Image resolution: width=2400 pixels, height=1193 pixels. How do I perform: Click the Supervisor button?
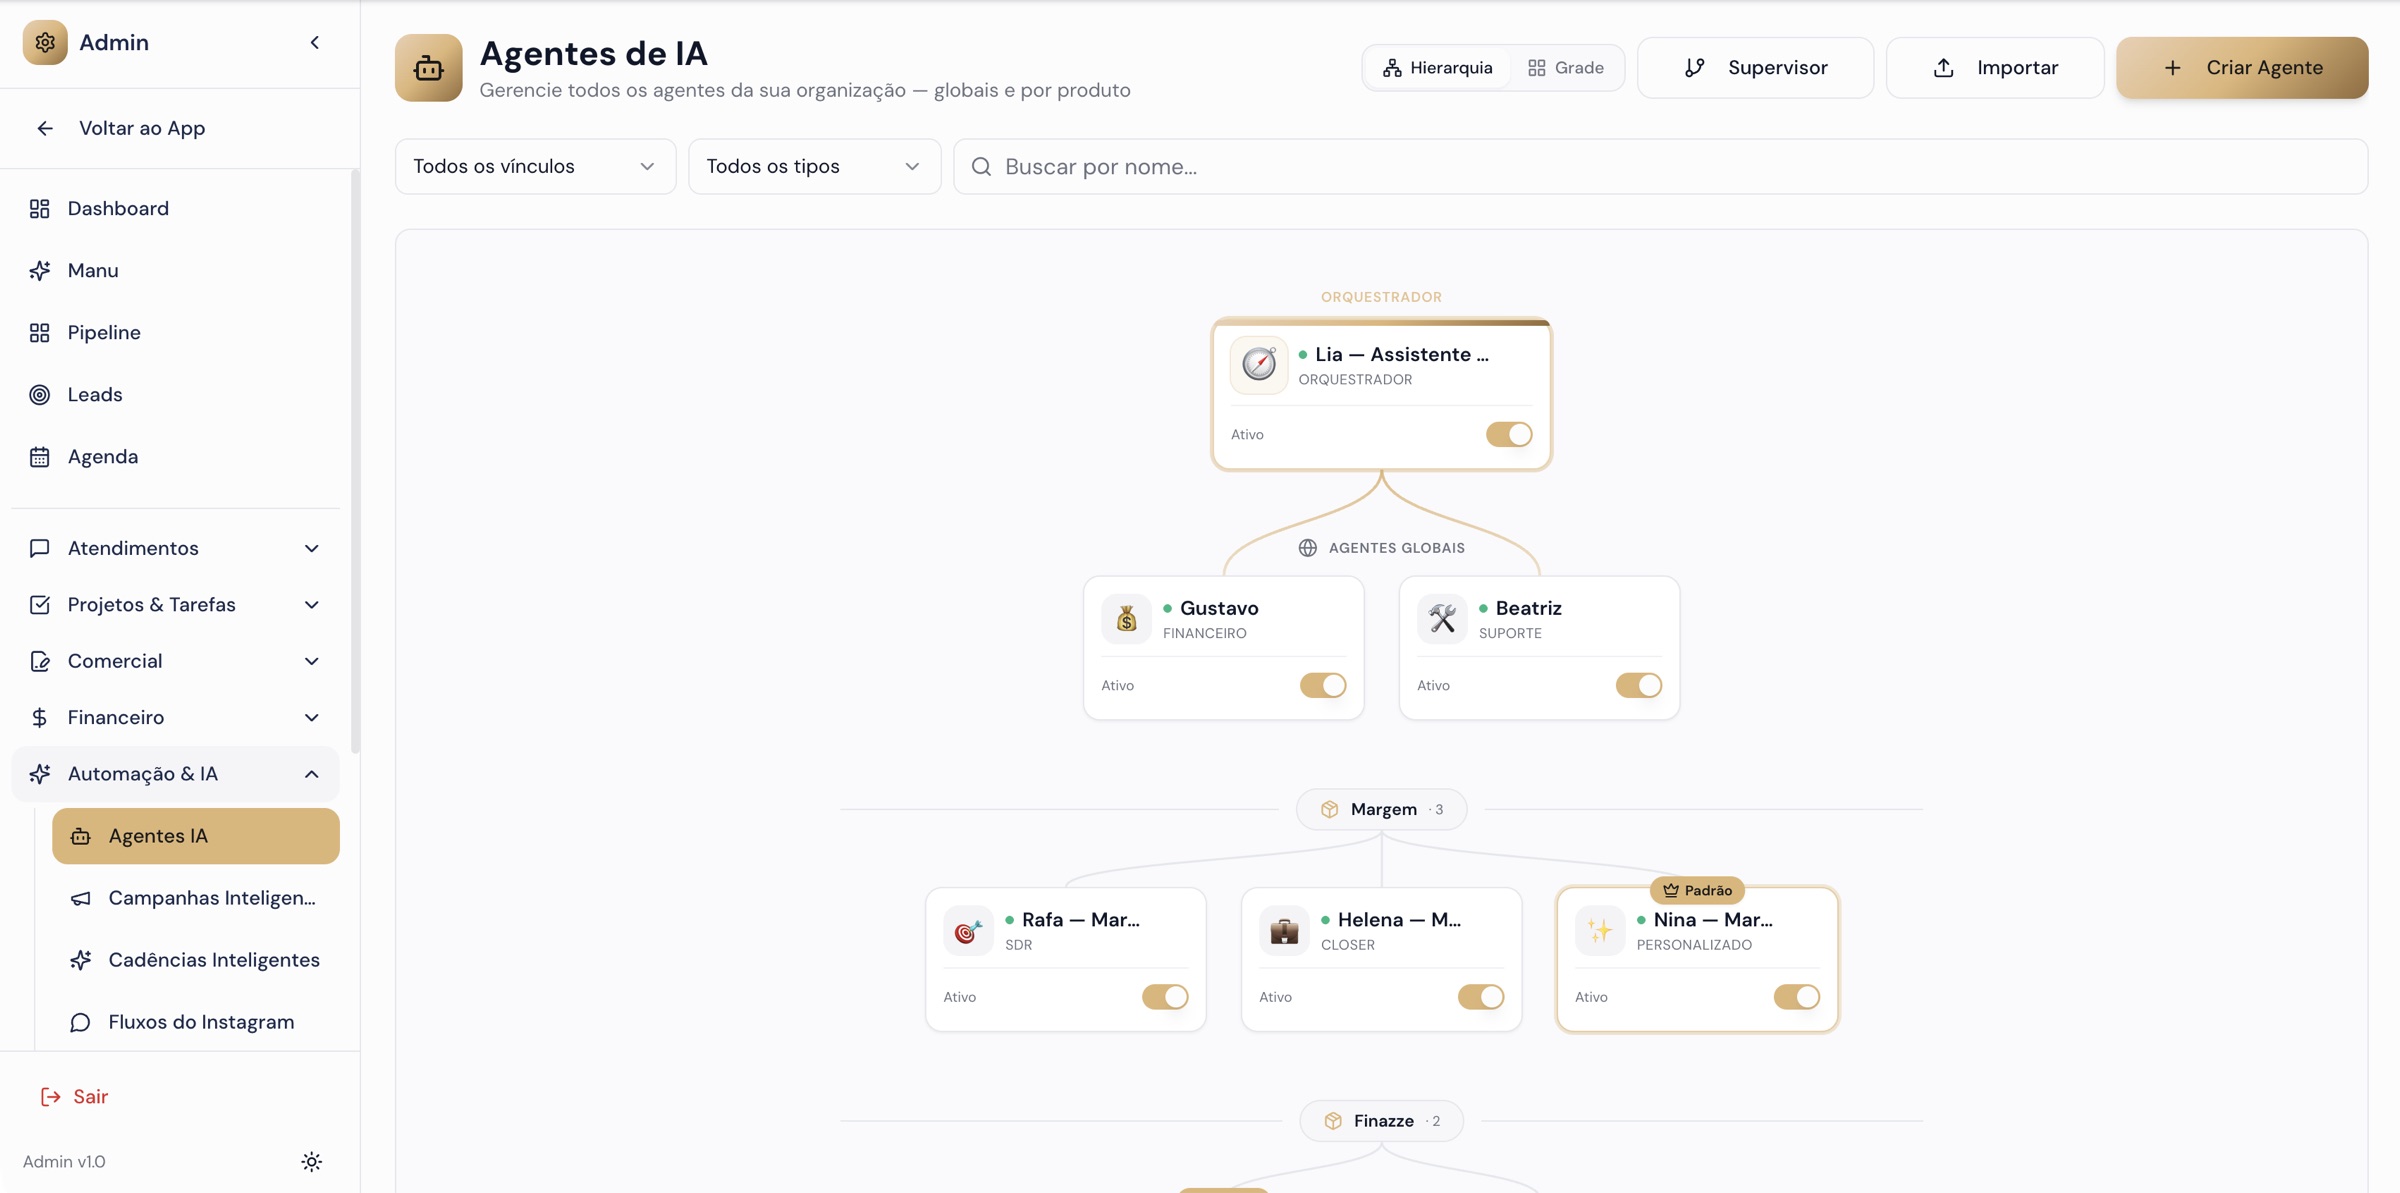[1756, 68]
